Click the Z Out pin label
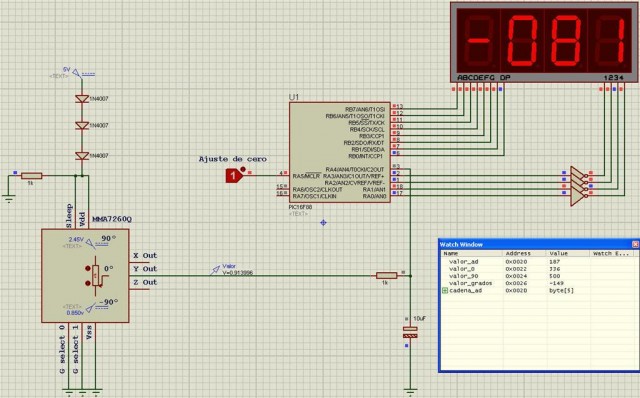 [x=145, y=282]
